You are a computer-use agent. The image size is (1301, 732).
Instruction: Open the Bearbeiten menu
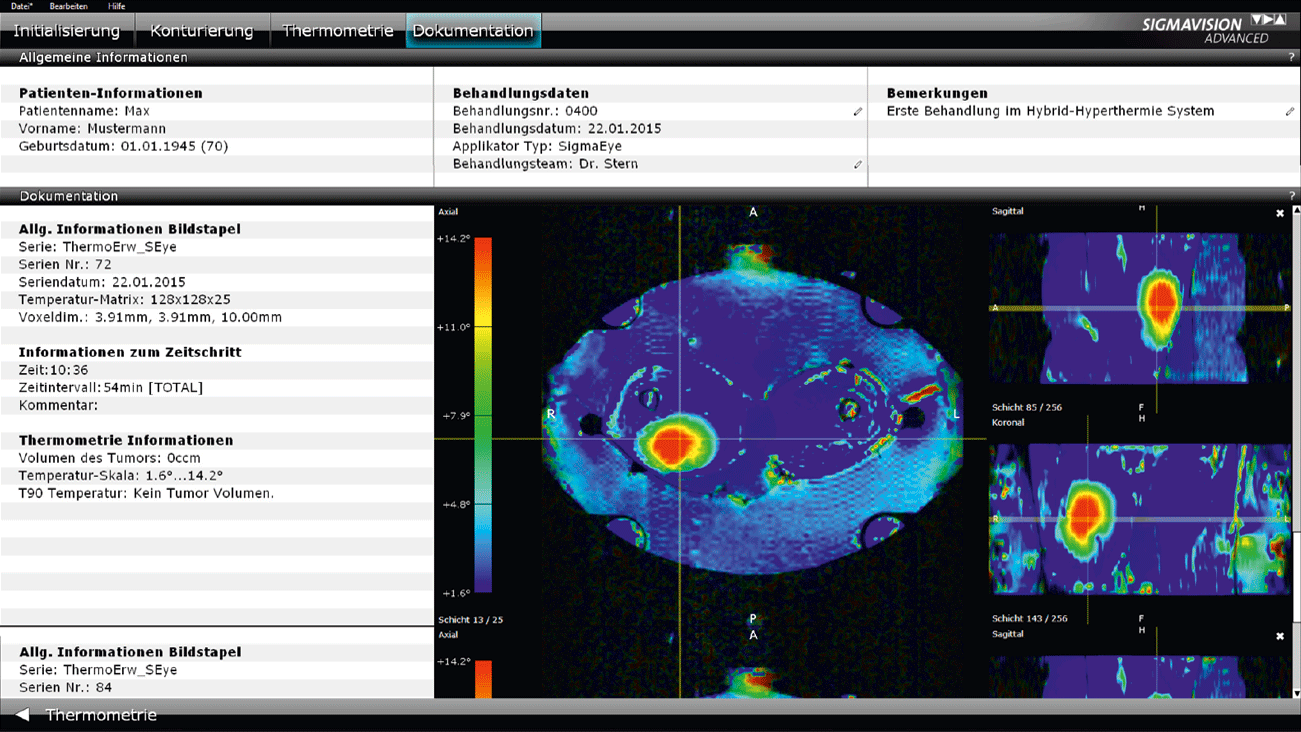pyautogui.click(x=69, y=6)
